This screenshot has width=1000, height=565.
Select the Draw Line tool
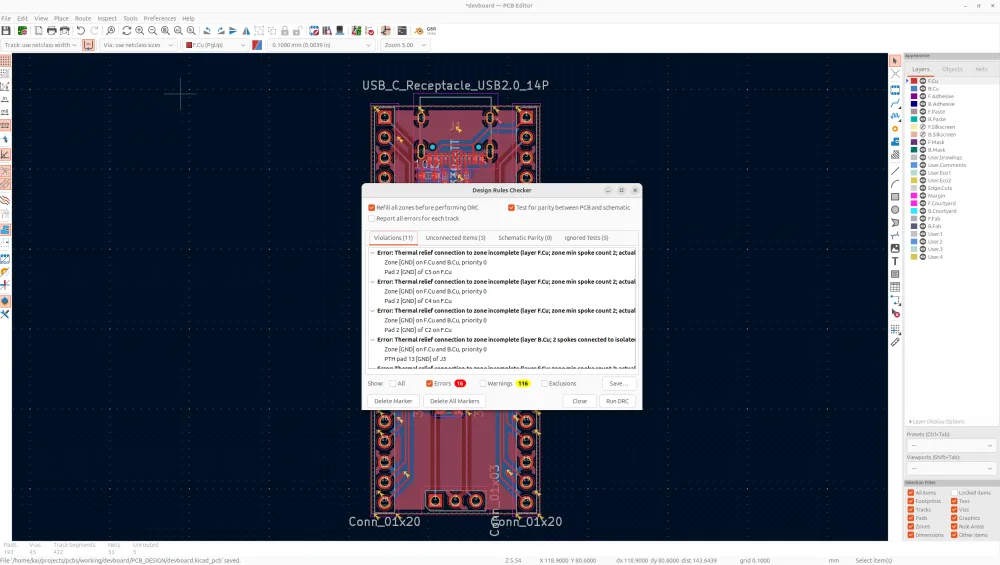pos(895,170)
